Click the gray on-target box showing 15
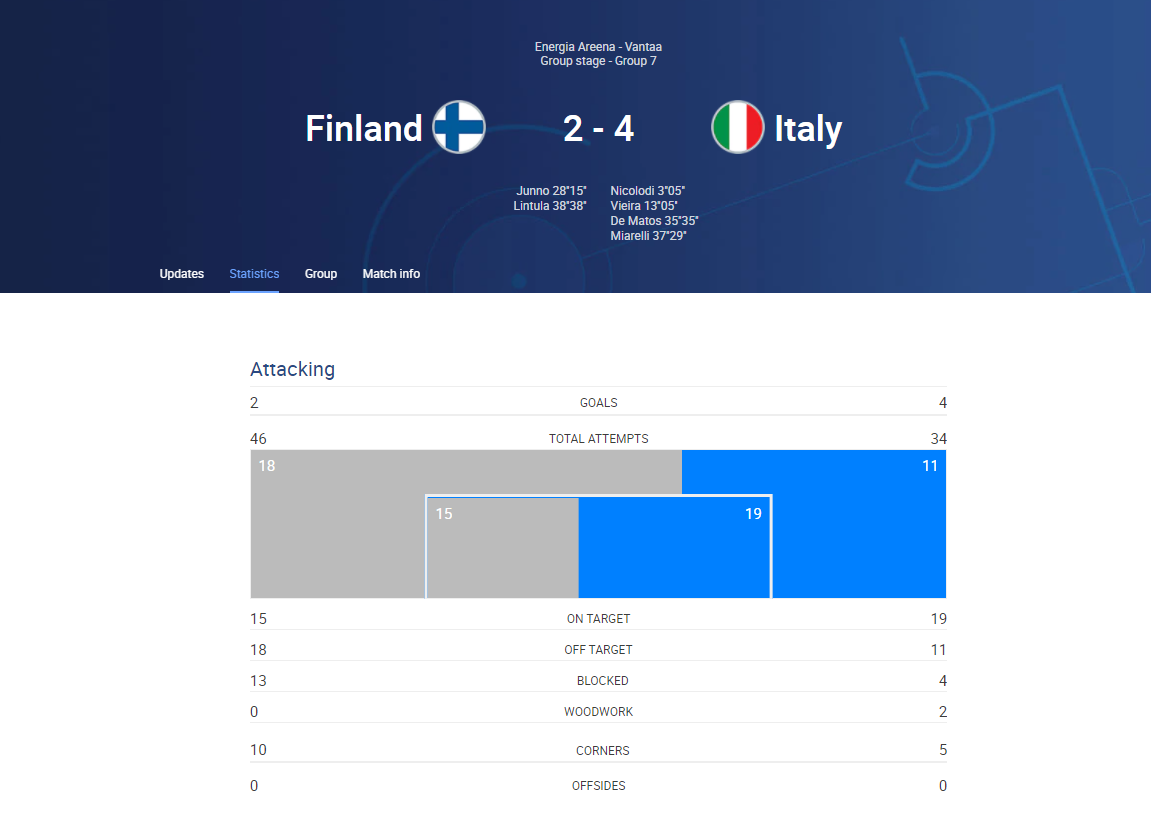The height and width of the screenshot is (817, 1151). [x=503, y=548]
